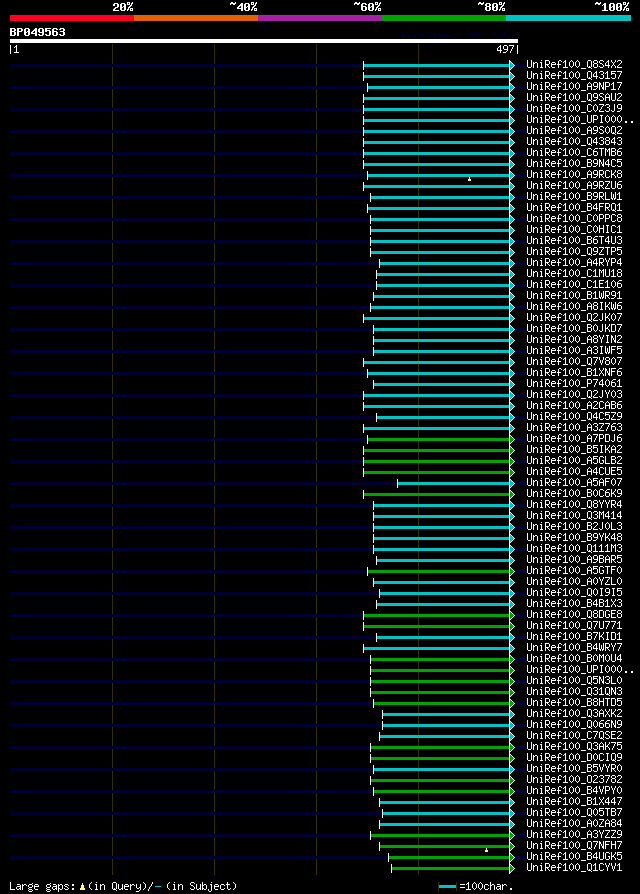Click hit label UniRef100_A7PDJ6
This screenshot has width=640, height=894.
(574, 438)
